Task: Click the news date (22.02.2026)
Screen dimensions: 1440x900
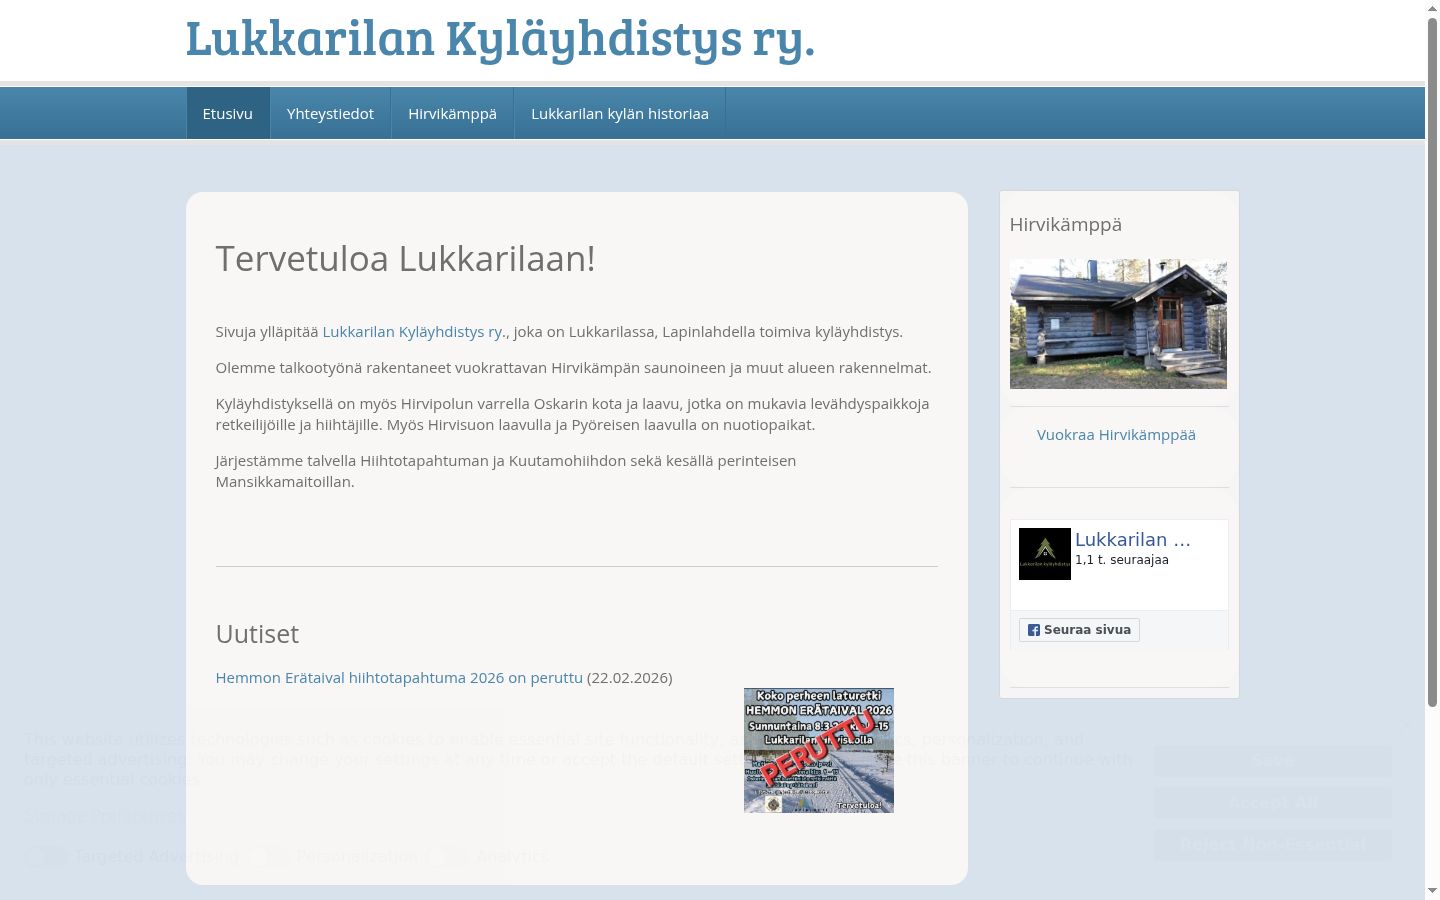Action: [x=630, y=677]
